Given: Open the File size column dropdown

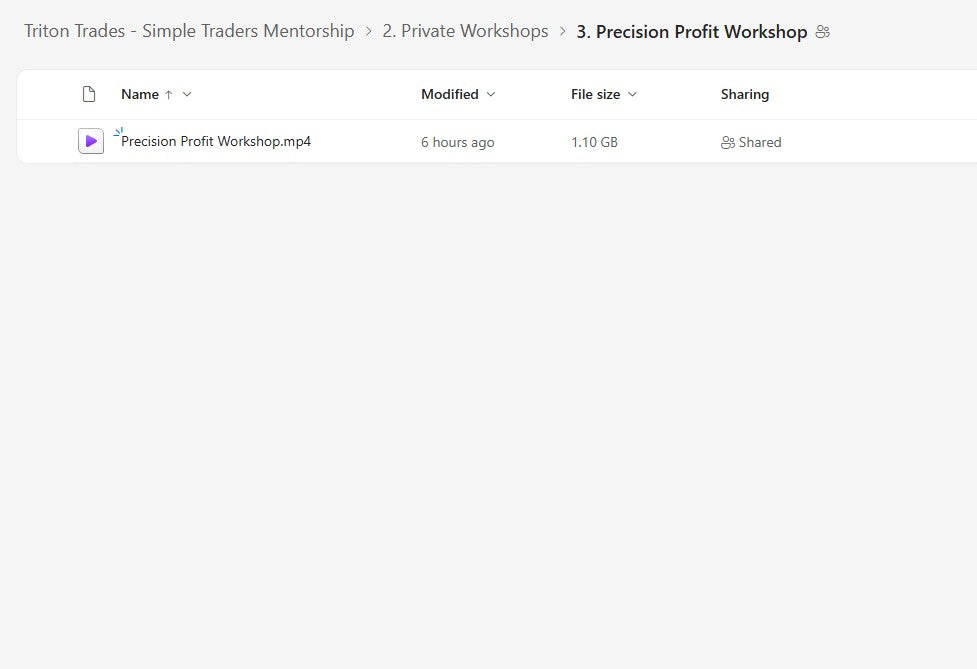Looking at the screenshot, I should tap(631, 94).
